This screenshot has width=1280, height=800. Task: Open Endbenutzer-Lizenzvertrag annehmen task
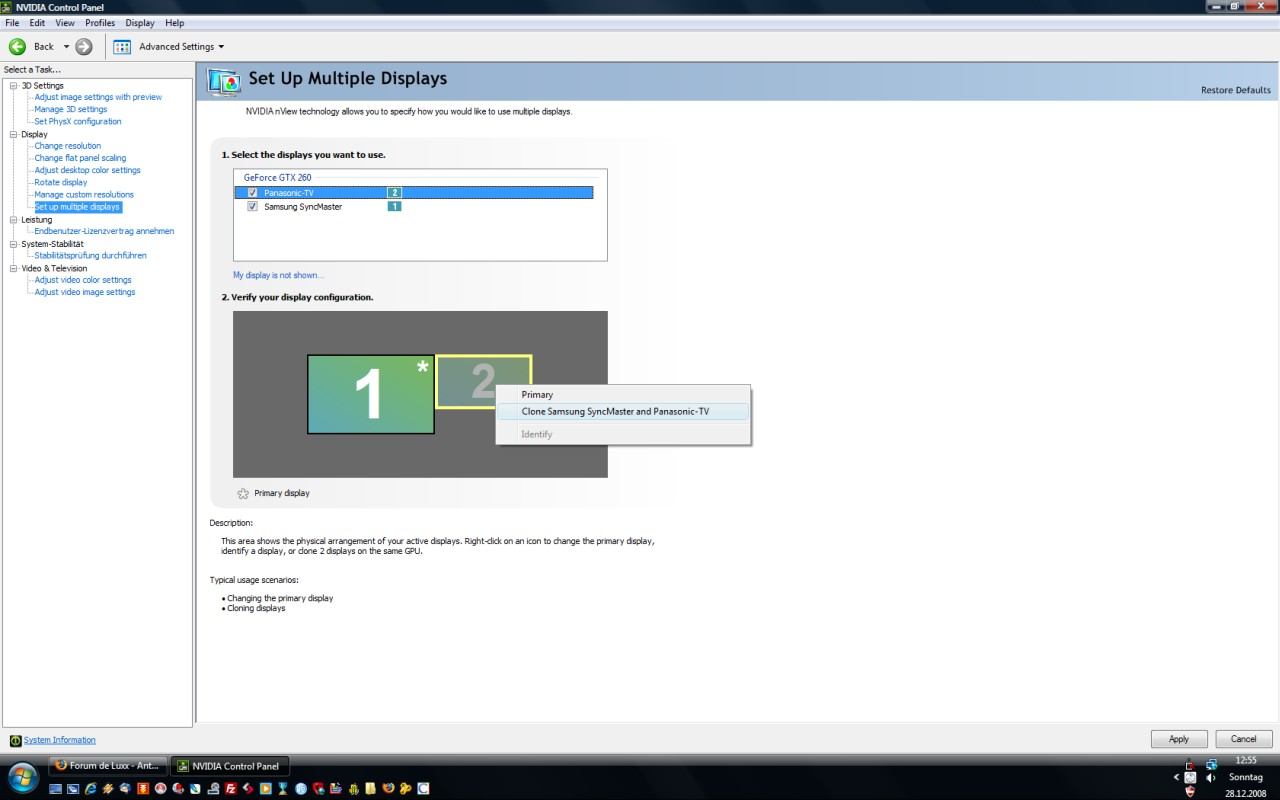104,231
